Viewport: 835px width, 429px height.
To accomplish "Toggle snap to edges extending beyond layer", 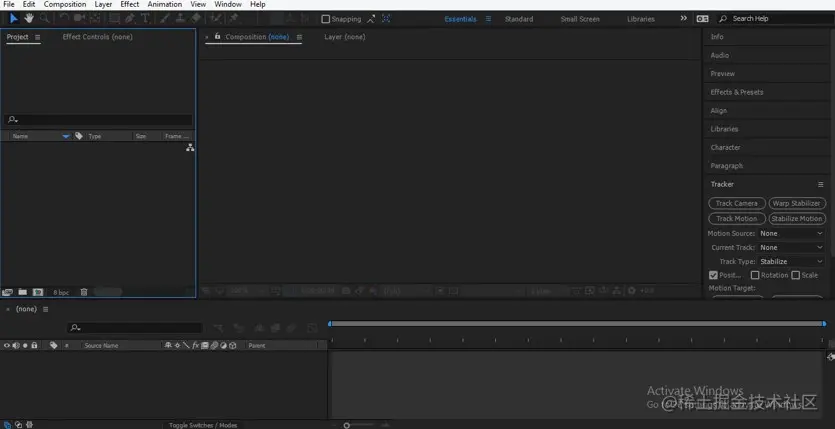I will (371, 19).
